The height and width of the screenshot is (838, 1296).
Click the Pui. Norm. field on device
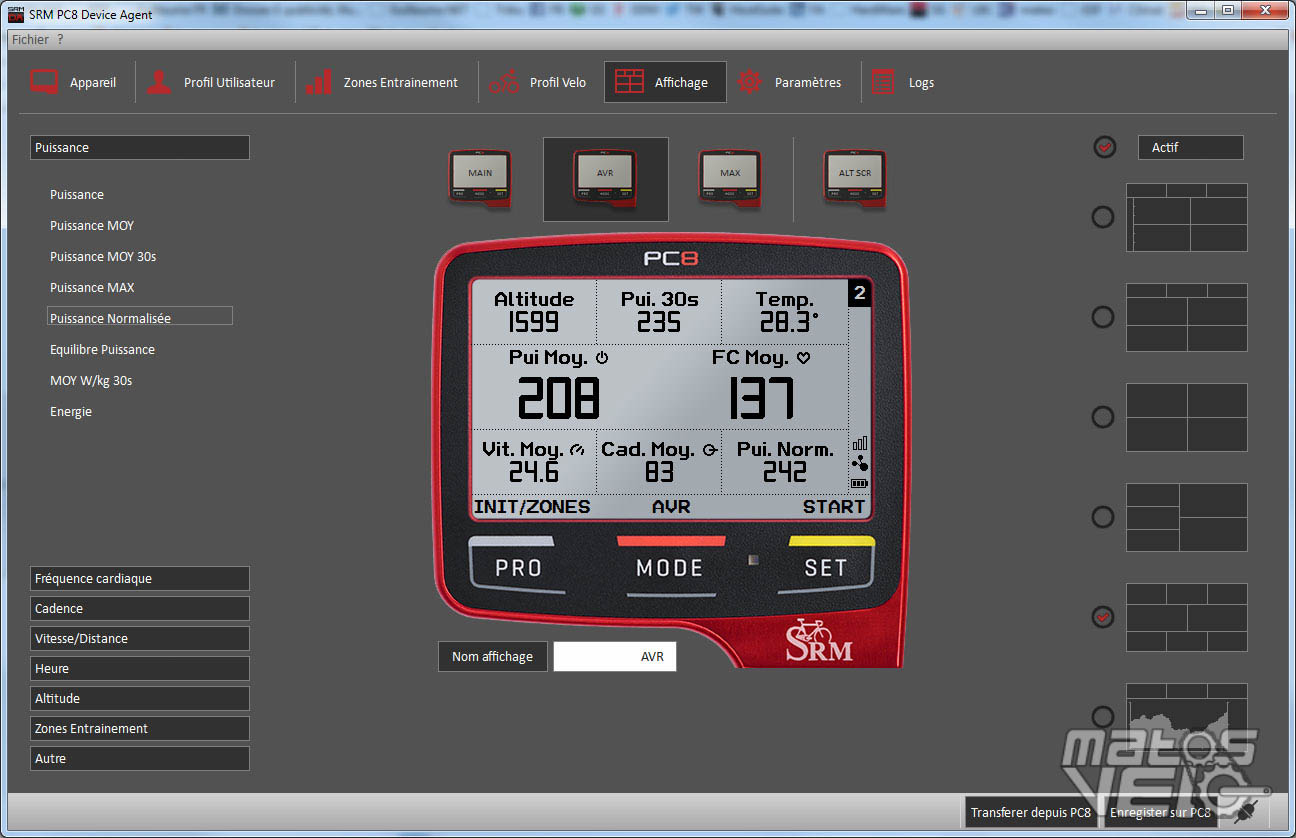coord(784,461)
